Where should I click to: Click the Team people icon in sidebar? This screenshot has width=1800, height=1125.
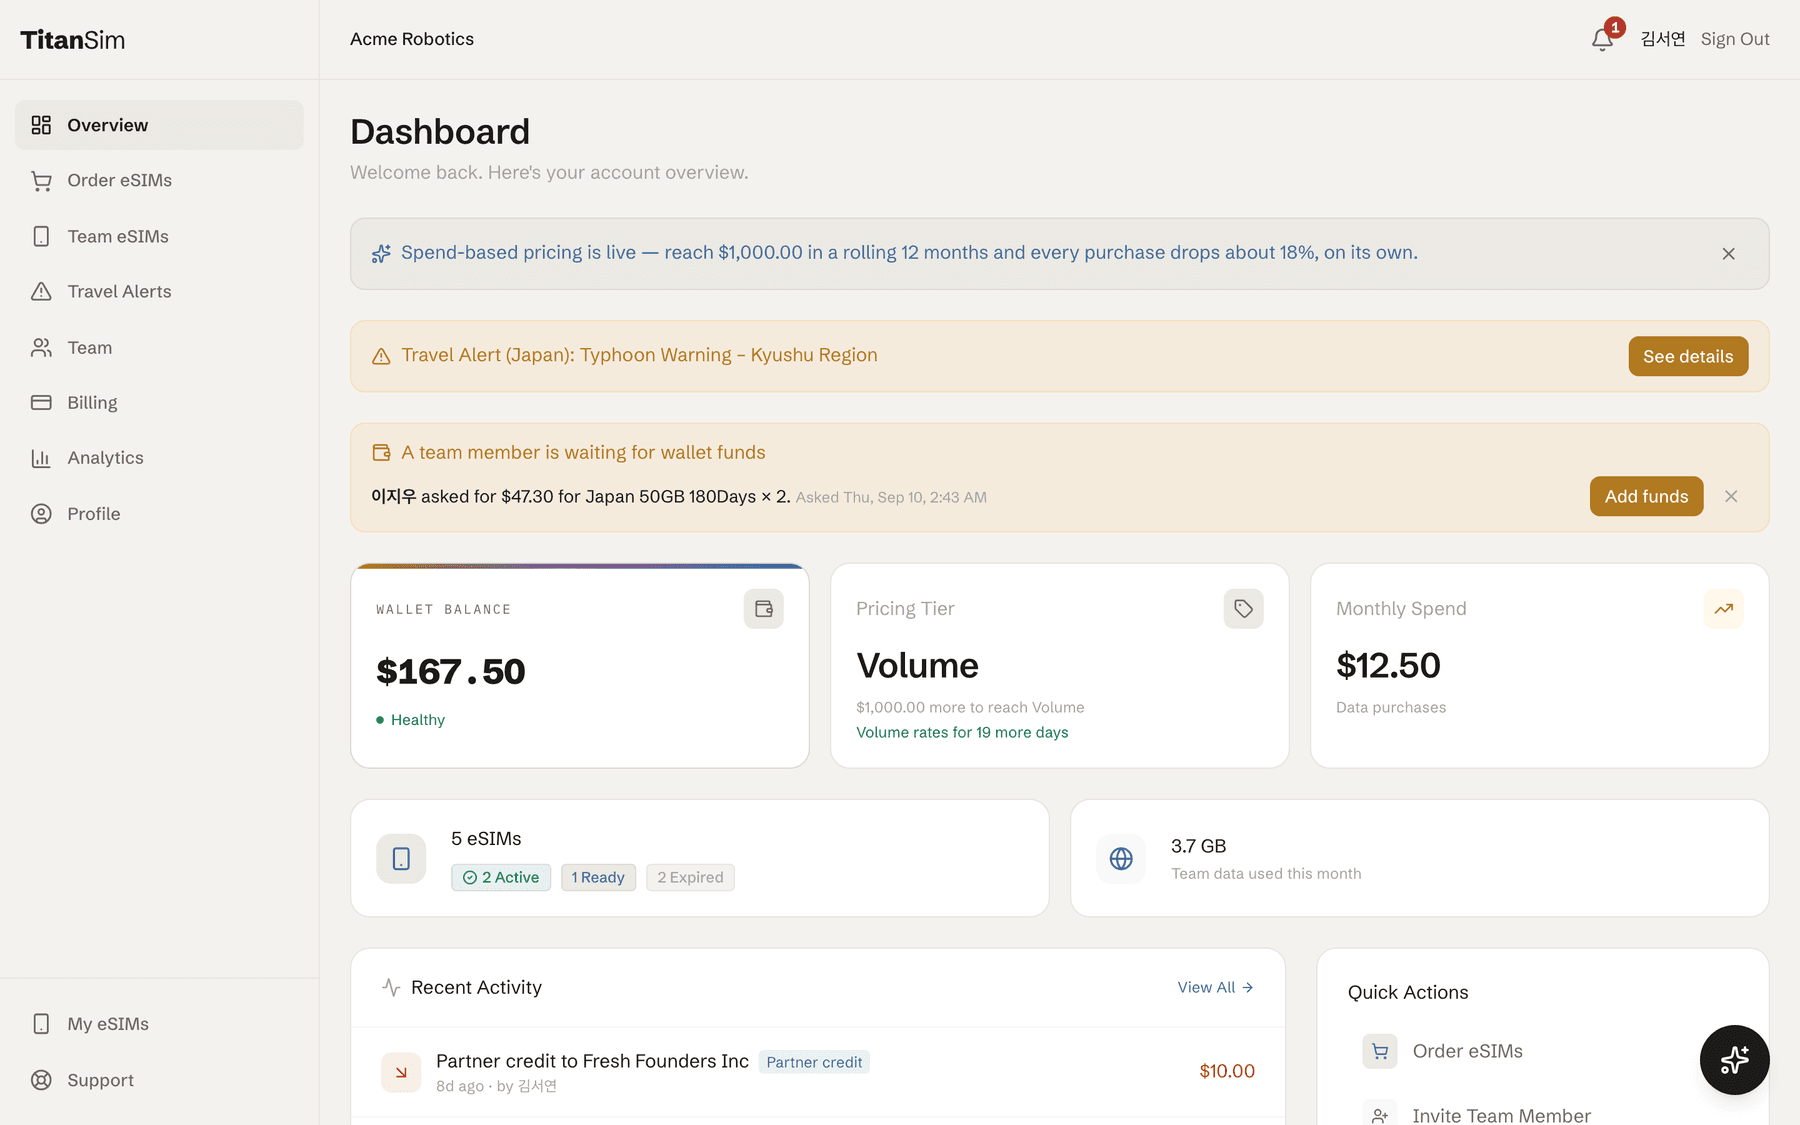[41, 347]
